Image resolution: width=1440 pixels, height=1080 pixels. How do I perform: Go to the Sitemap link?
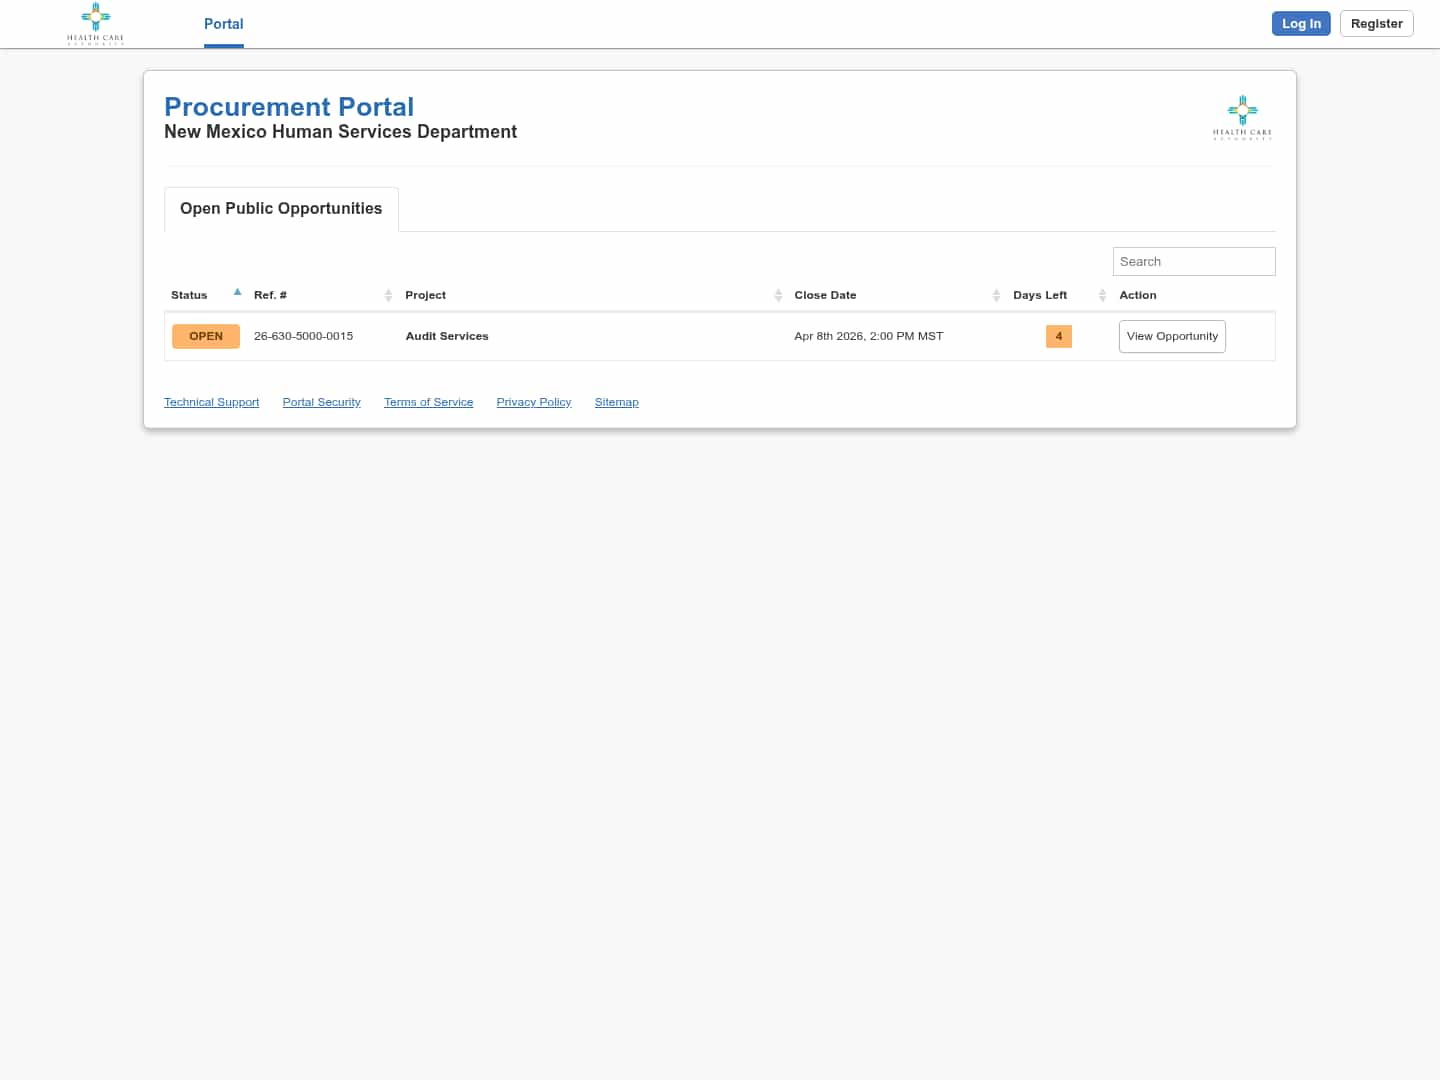(616, 402)
